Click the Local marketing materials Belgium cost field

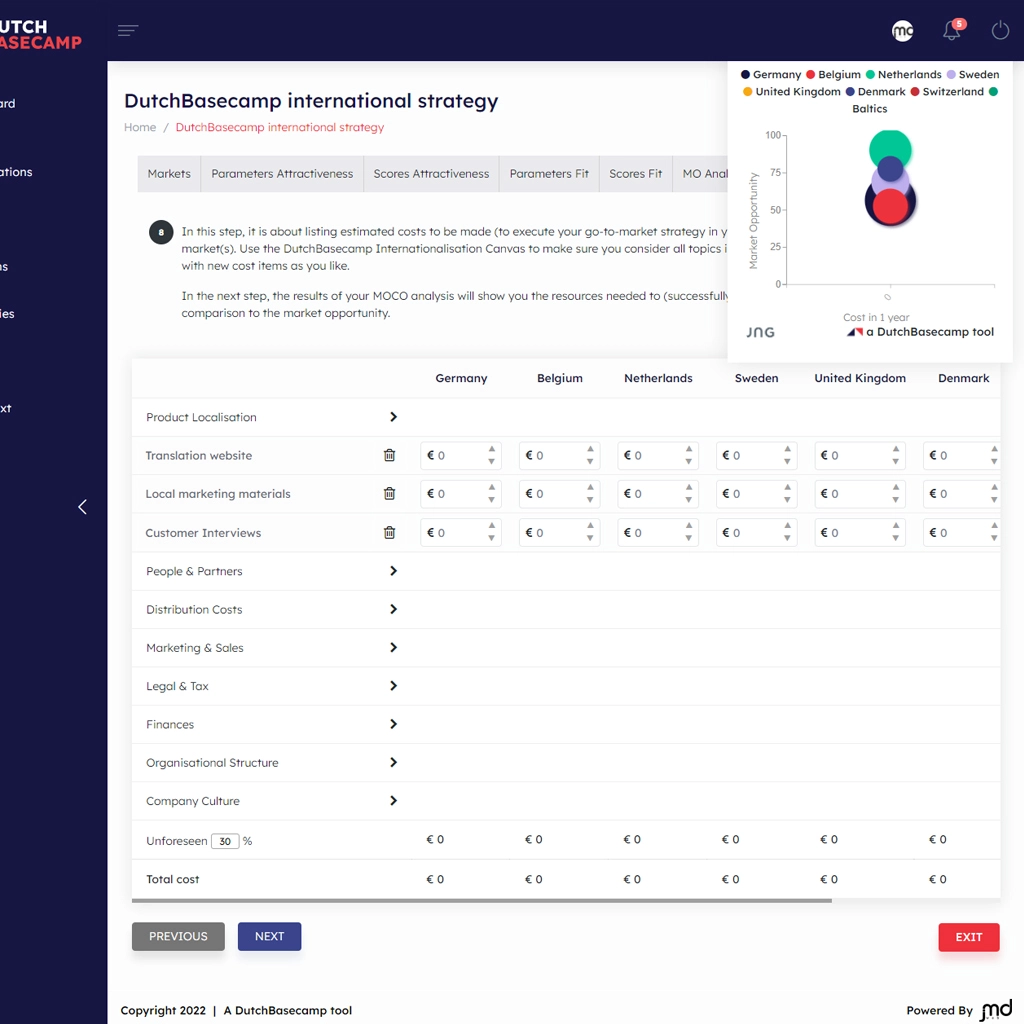click(x=560, y=494)
